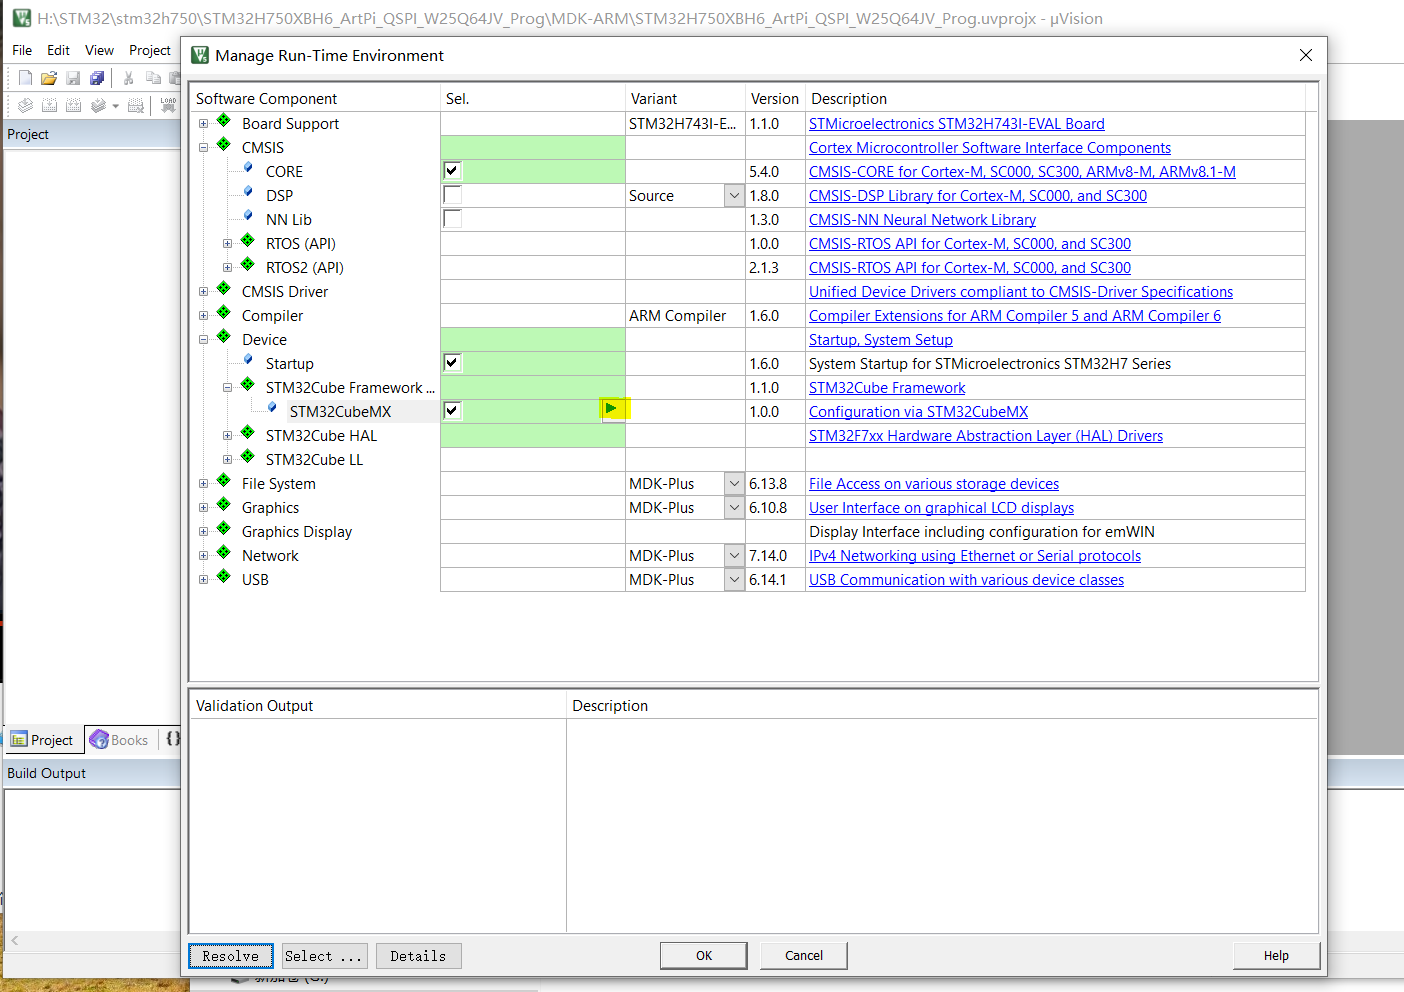This screenshot has height=992, width=1404.
Task: Click the Details button
Action: 418,956
